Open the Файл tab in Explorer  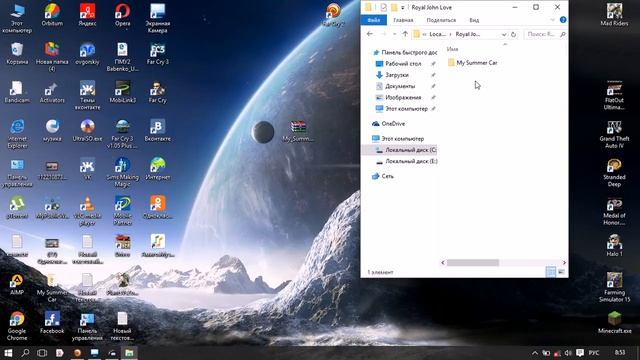pos(373,20)
